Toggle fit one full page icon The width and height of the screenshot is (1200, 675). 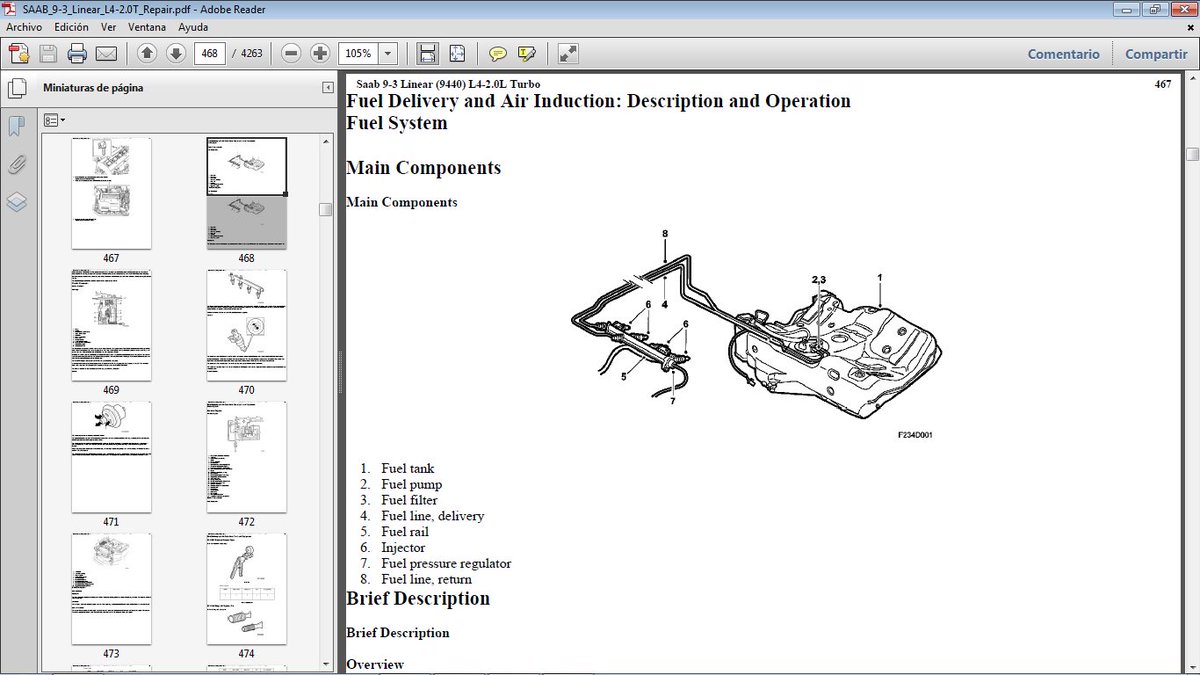(457, 53)
